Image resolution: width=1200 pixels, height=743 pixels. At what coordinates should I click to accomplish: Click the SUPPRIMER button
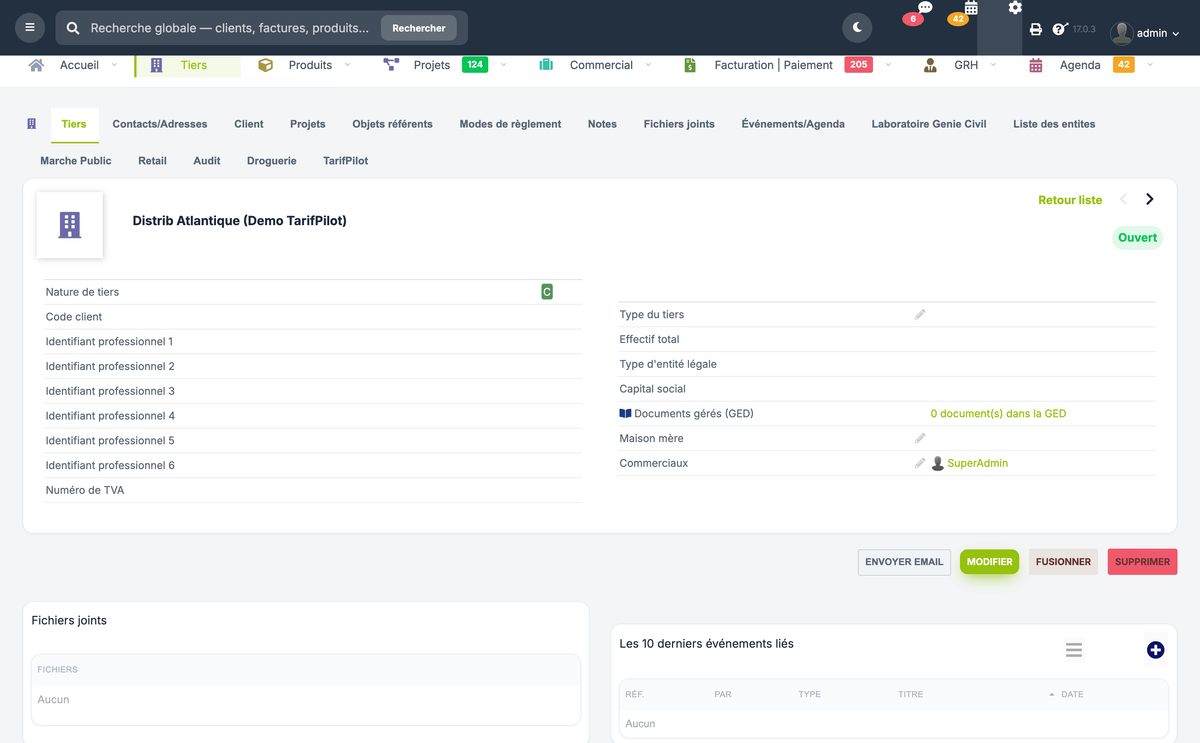(x=1142, y=562)
